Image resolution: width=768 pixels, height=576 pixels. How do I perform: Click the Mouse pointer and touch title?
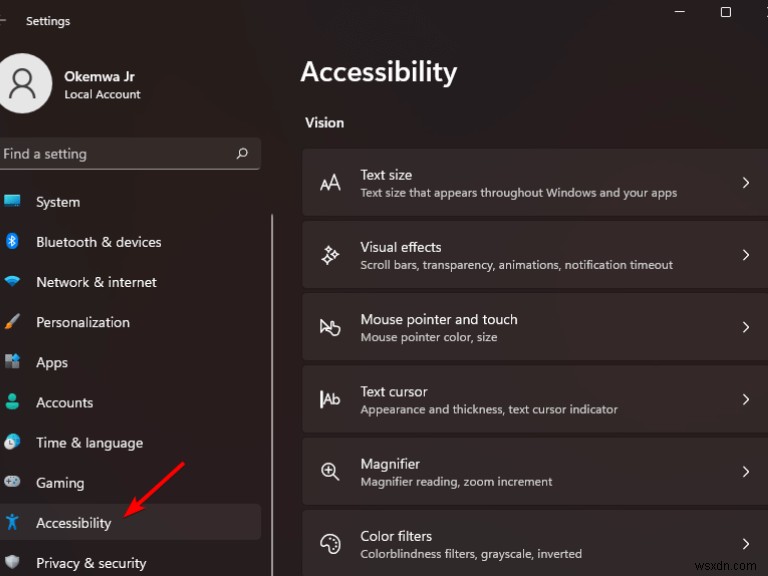pos(439,319)
